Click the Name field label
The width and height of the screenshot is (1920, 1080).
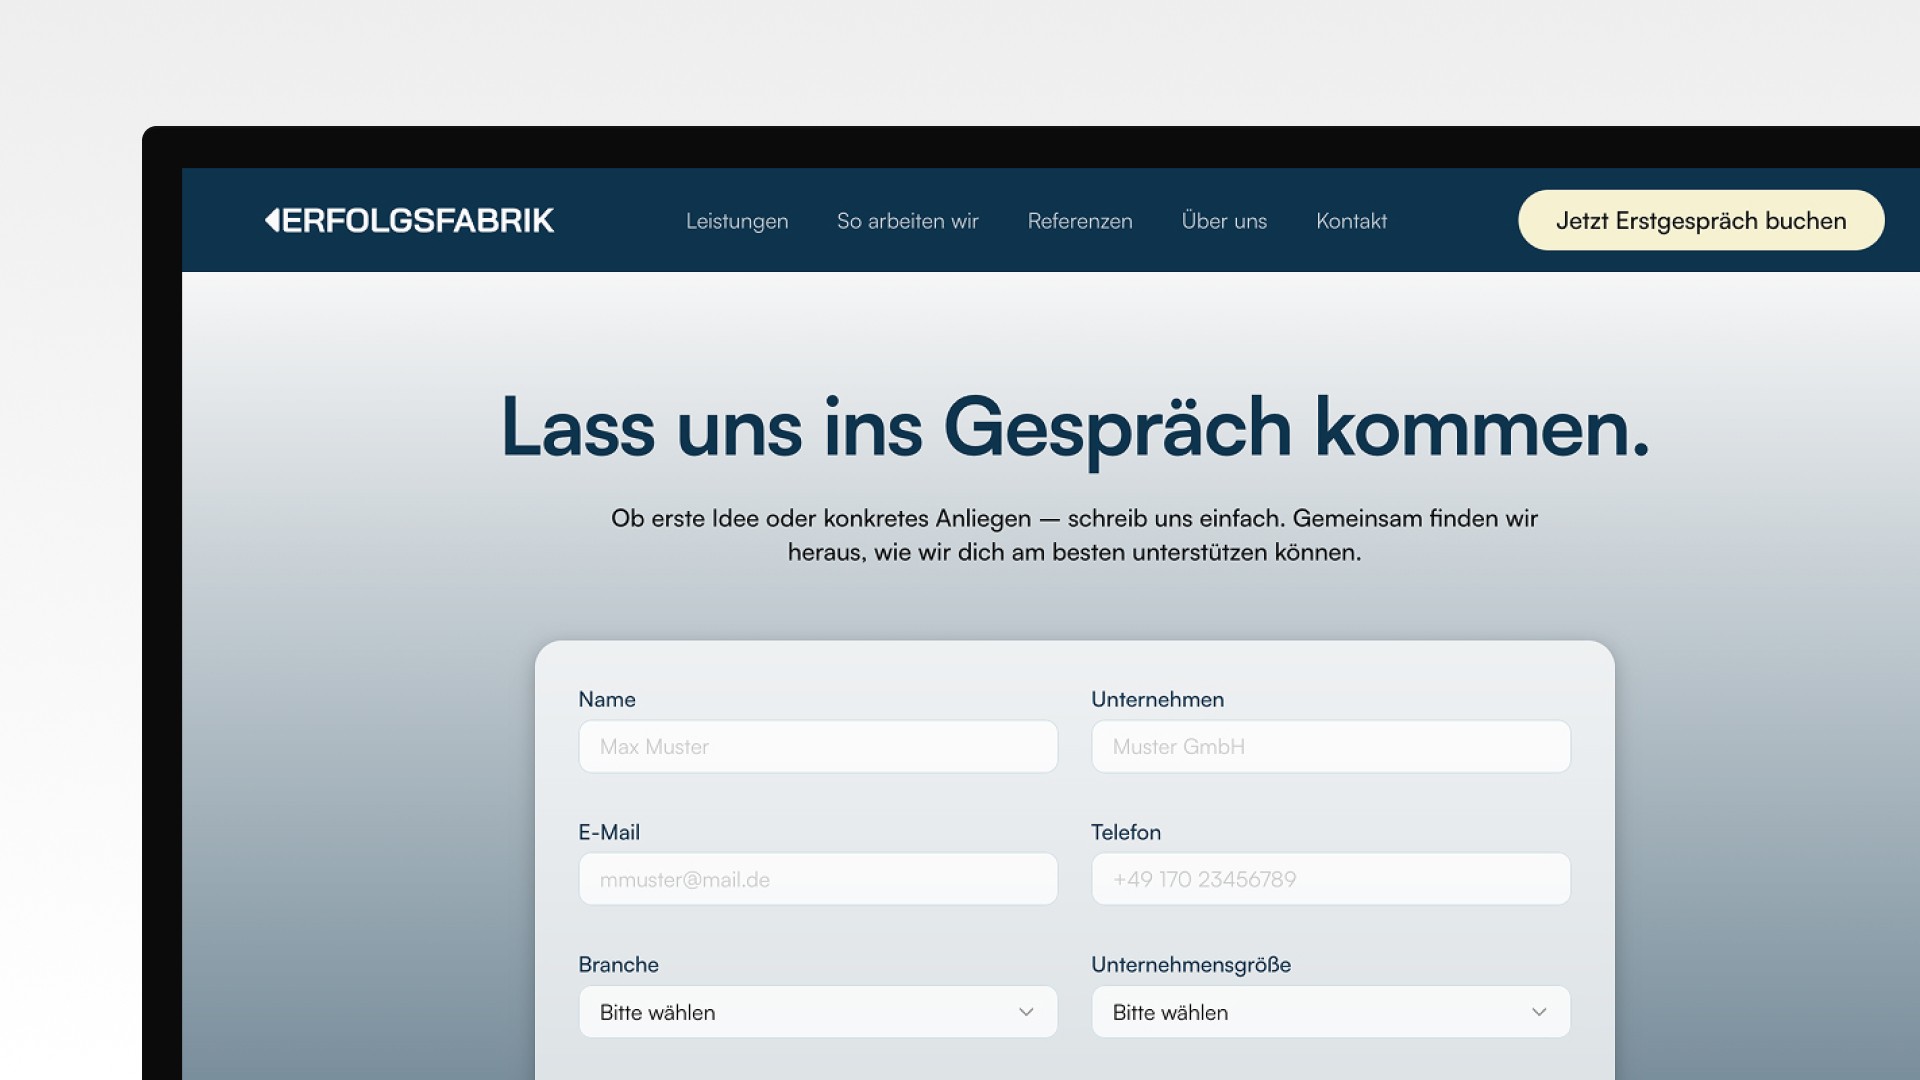tap(607, 700)
